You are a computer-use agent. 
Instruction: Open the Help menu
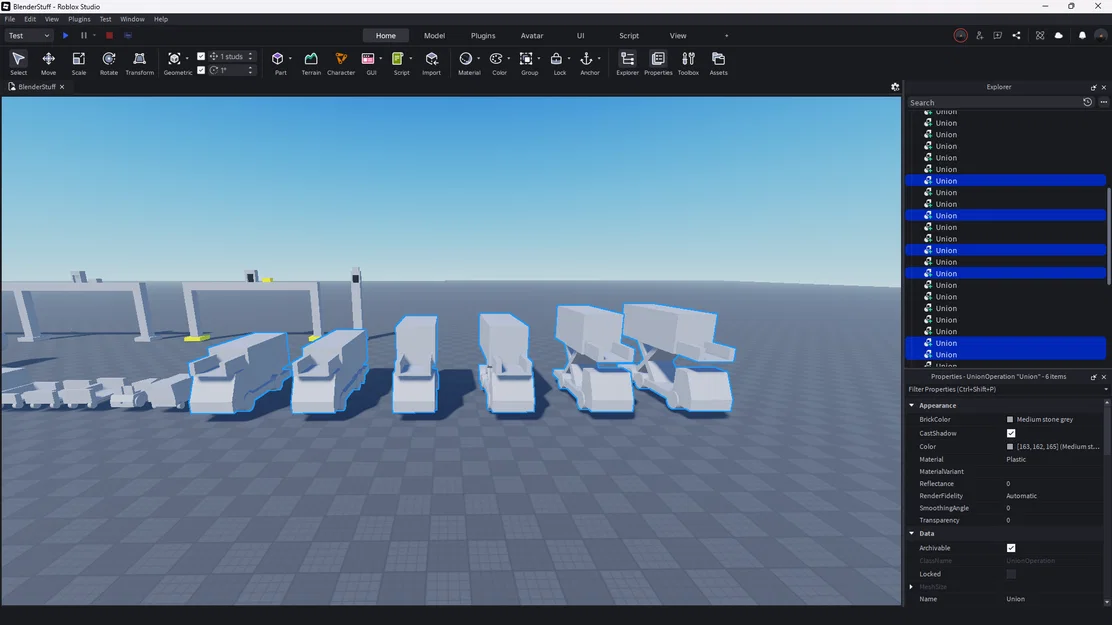(x=161, y=19)
